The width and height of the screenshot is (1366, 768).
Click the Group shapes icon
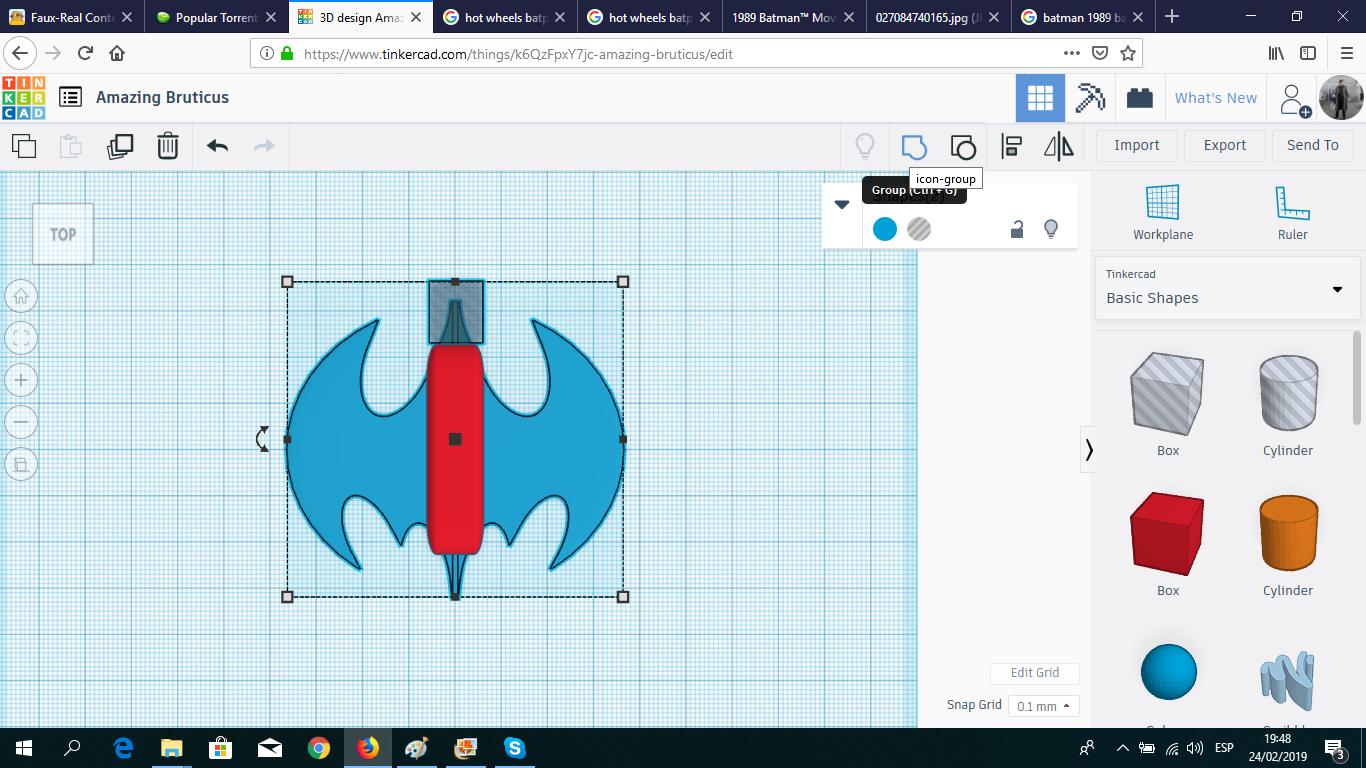pos(913,146)
